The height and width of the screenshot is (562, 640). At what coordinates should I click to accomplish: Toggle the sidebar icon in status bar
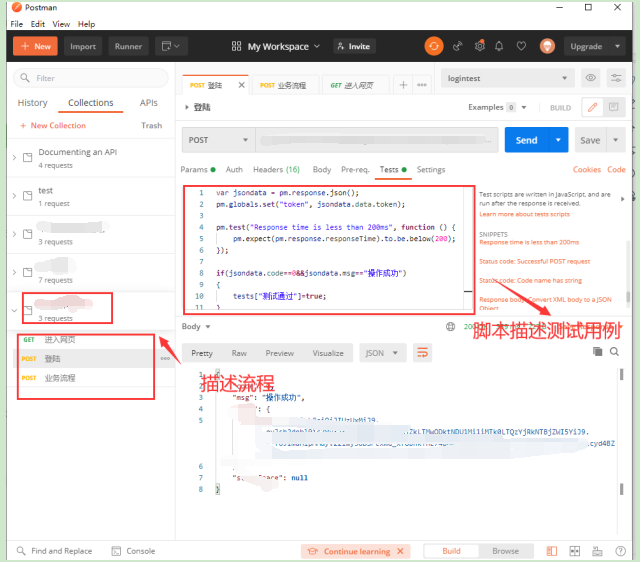click(551, 551)
